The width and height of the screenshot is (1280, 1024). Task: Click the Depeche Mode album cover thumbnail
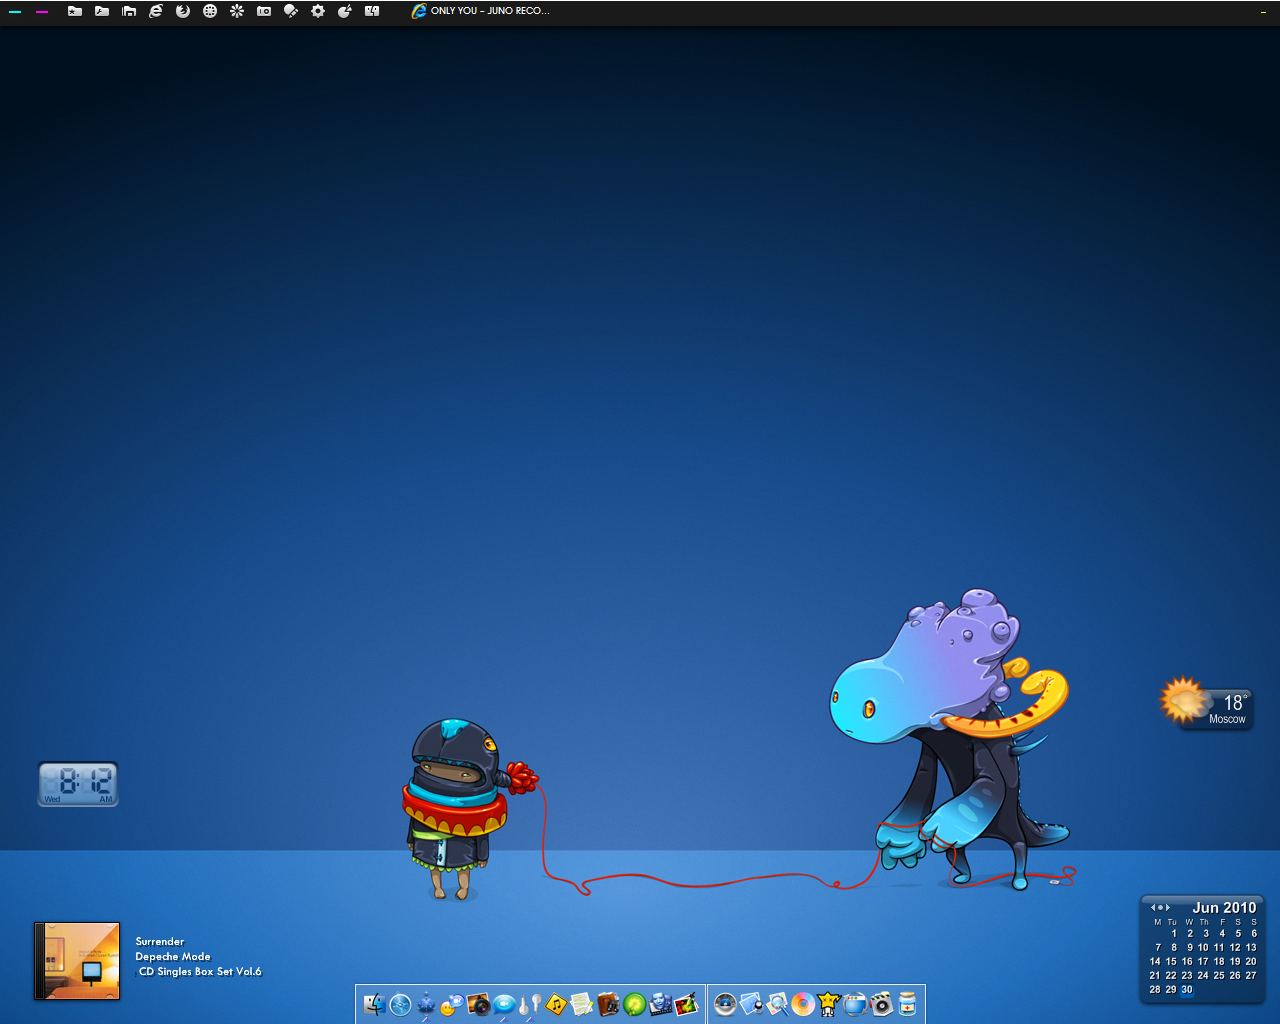77,961
